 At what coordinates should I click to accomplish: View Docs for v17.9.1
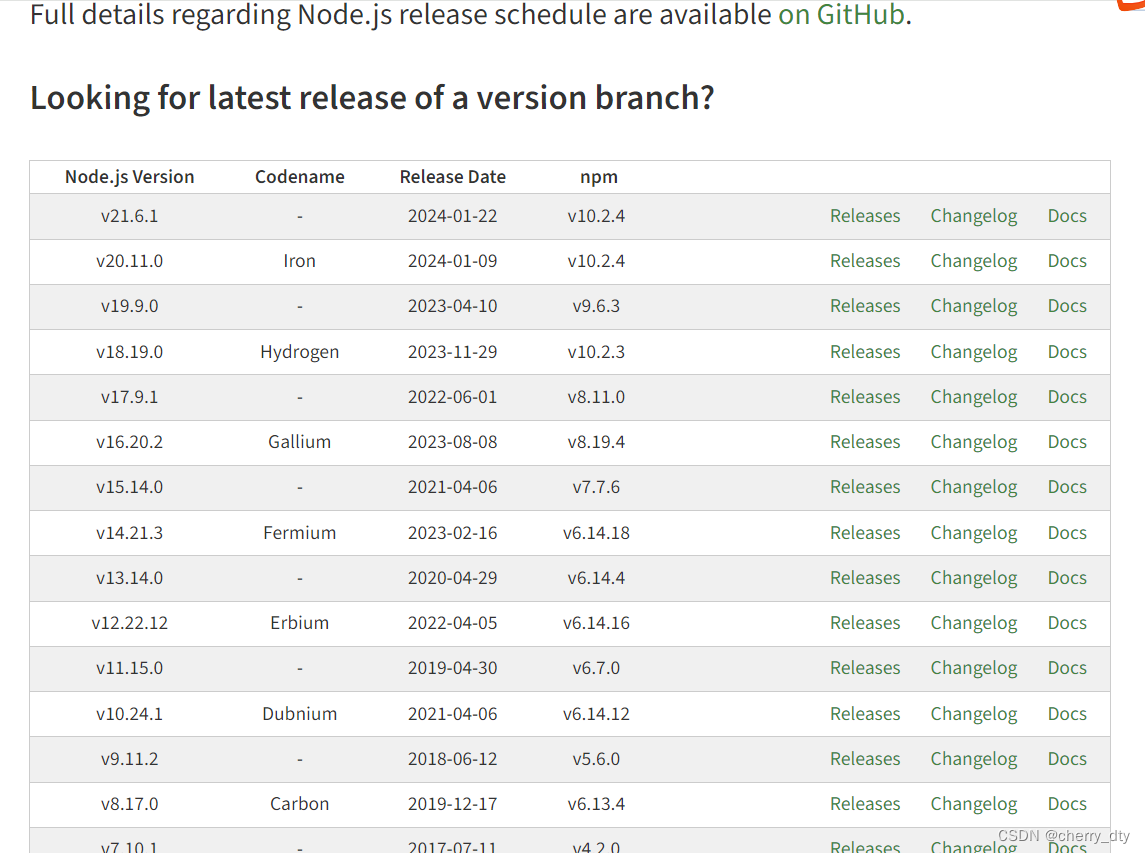click(x=1067, y=397)
